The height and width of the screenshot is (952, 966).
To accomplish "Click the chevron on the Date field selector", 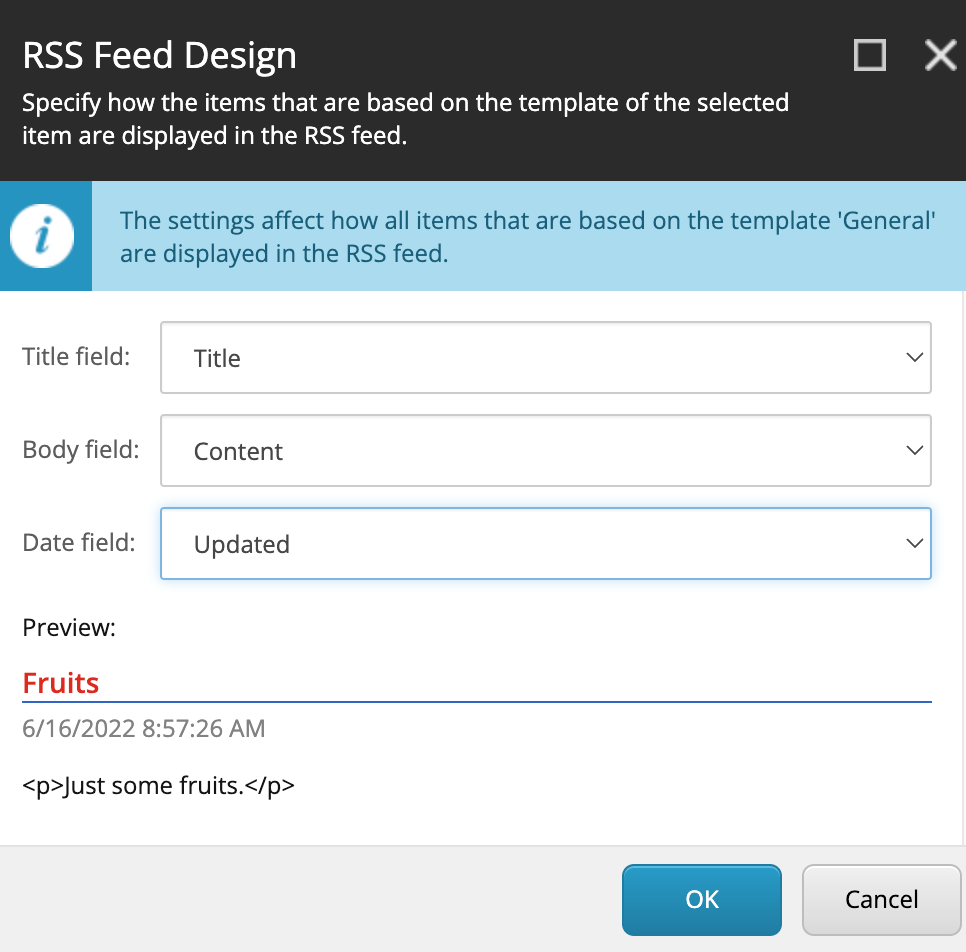I will [913, 543].
